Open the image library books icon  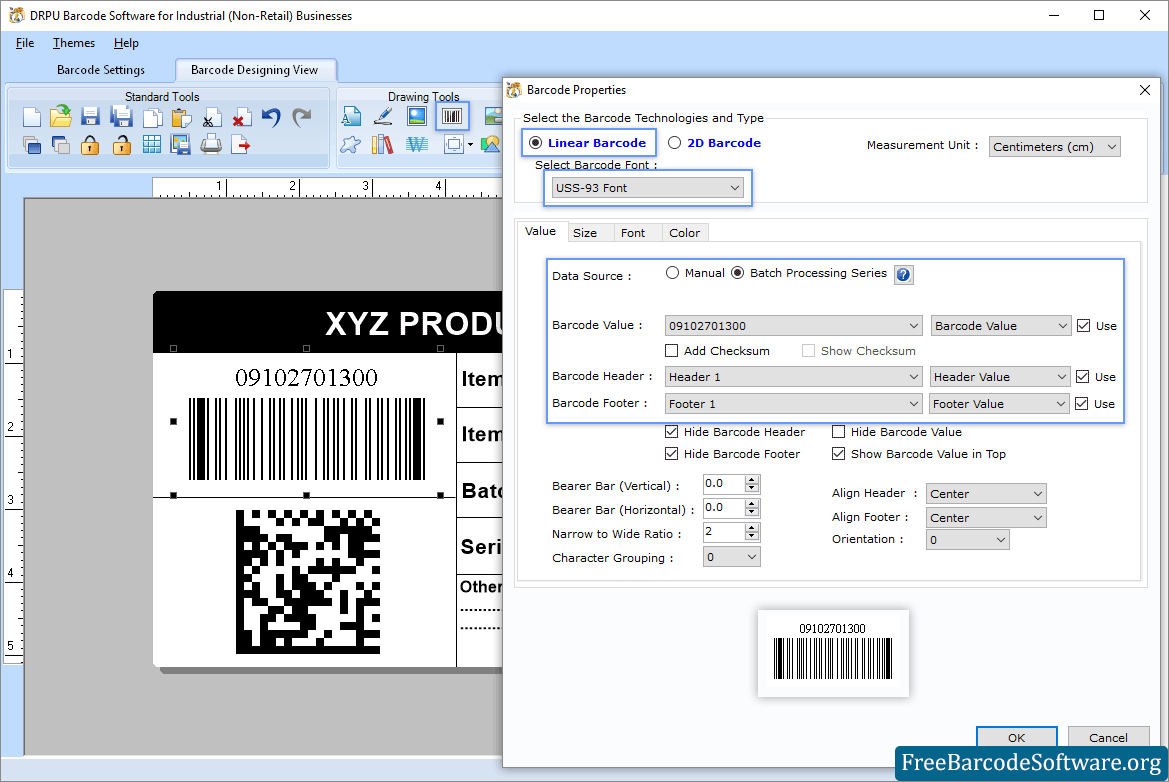[x=382, y=145]
